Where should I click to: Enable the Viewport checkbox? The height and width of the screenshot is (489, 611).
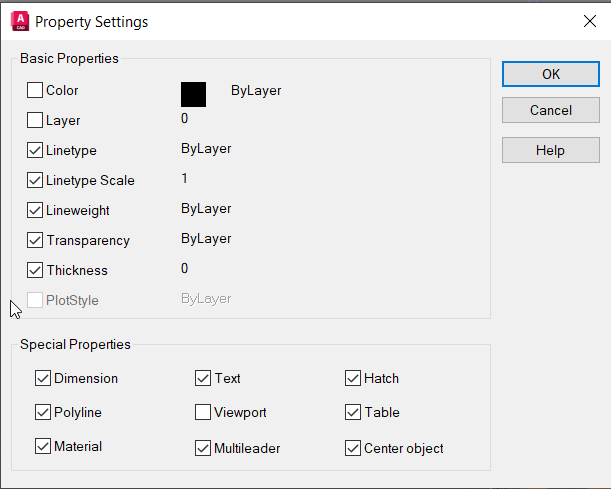[x=203, y=412]
